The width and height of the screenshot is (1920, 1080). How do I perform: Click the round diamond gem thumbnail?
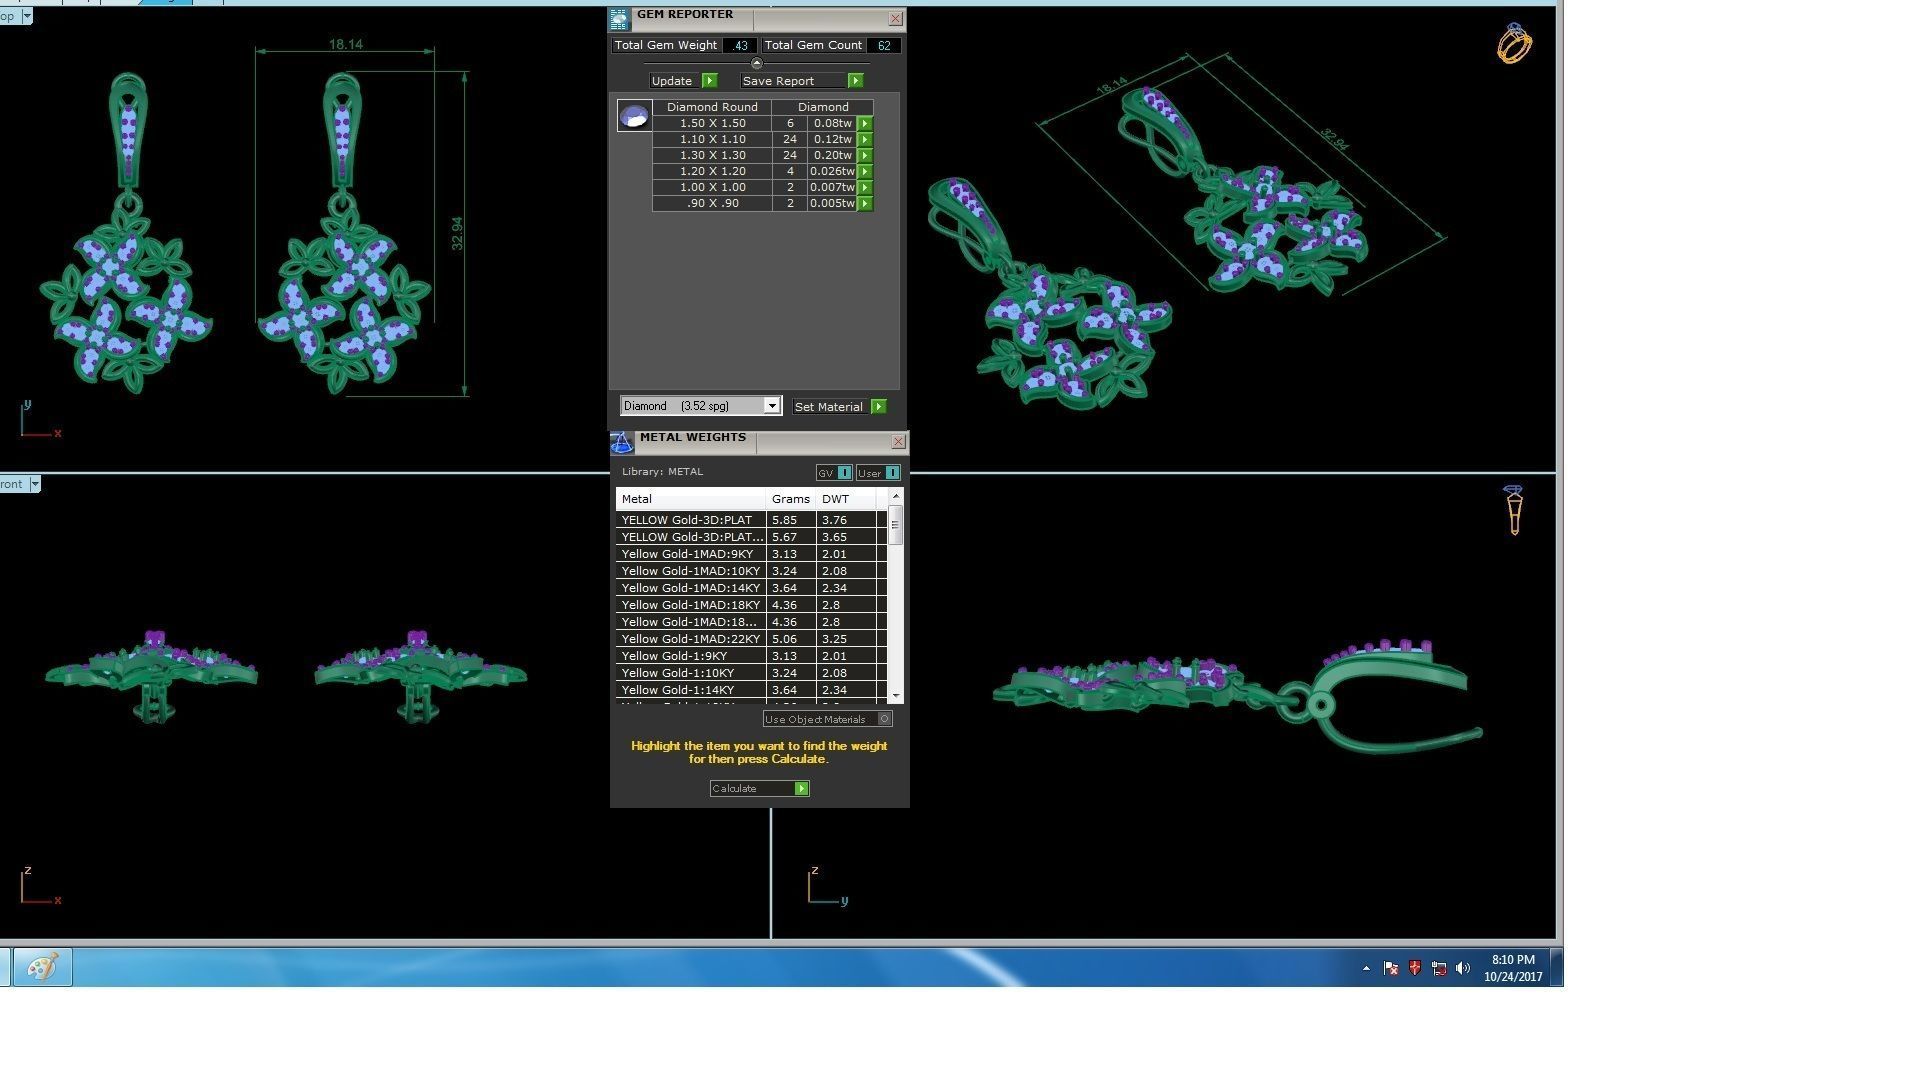click(634, 117)
